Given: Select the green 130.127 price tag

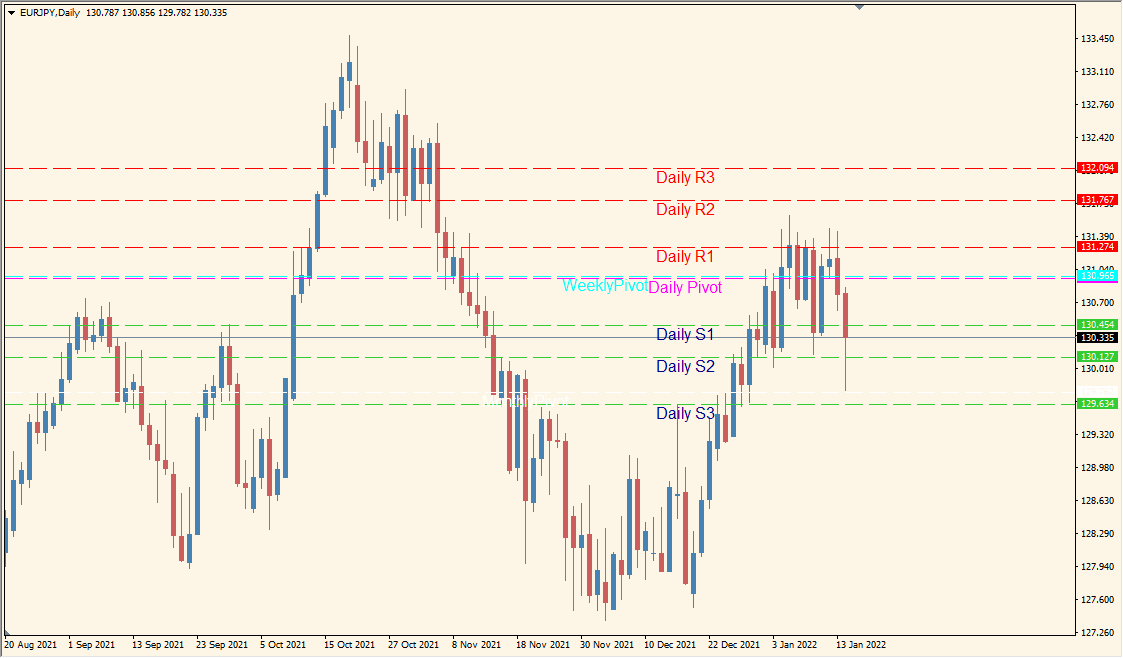Looking at the screenshot, I should (1097, 357).
